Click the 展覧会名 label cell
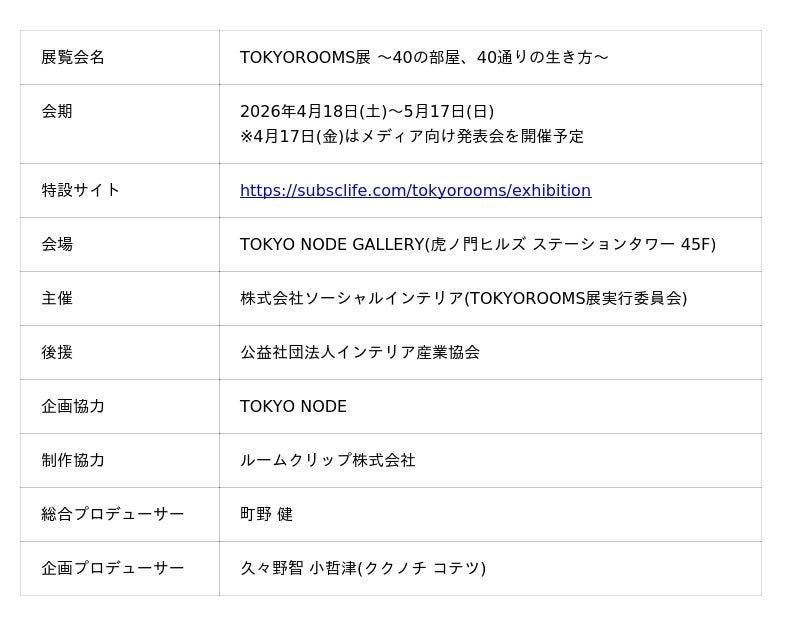Viewport: 800px width, 626px height. [73, 57]
